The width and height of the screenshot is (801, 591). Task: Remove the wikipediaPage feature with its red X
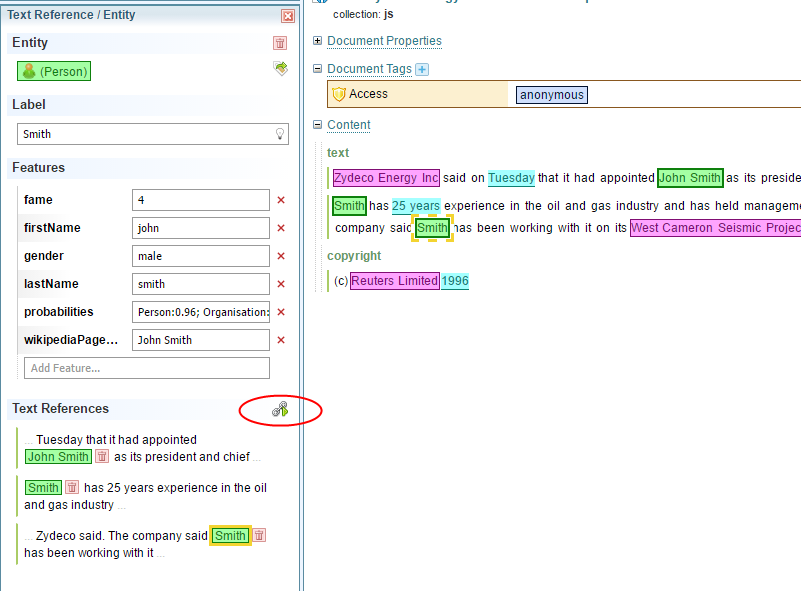281,340
